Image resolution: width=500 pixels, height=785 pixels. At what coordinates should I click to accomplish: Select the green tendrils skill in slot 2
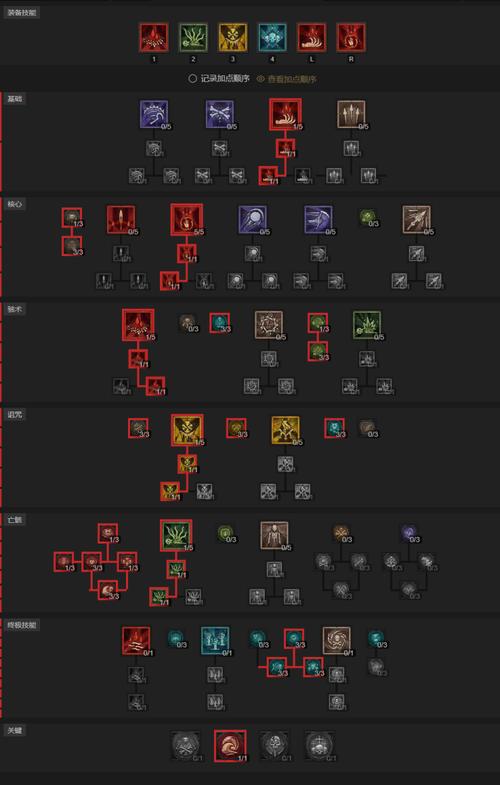point(193,38)
